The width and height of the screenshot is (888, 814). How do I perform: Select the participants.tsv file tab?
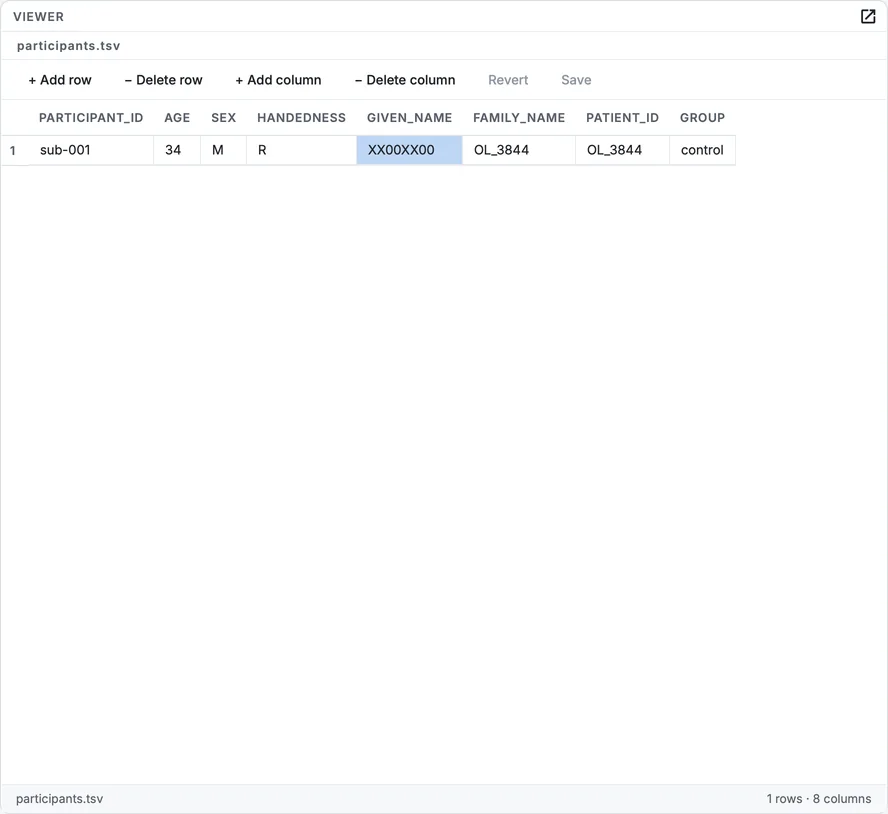[69, 46]
